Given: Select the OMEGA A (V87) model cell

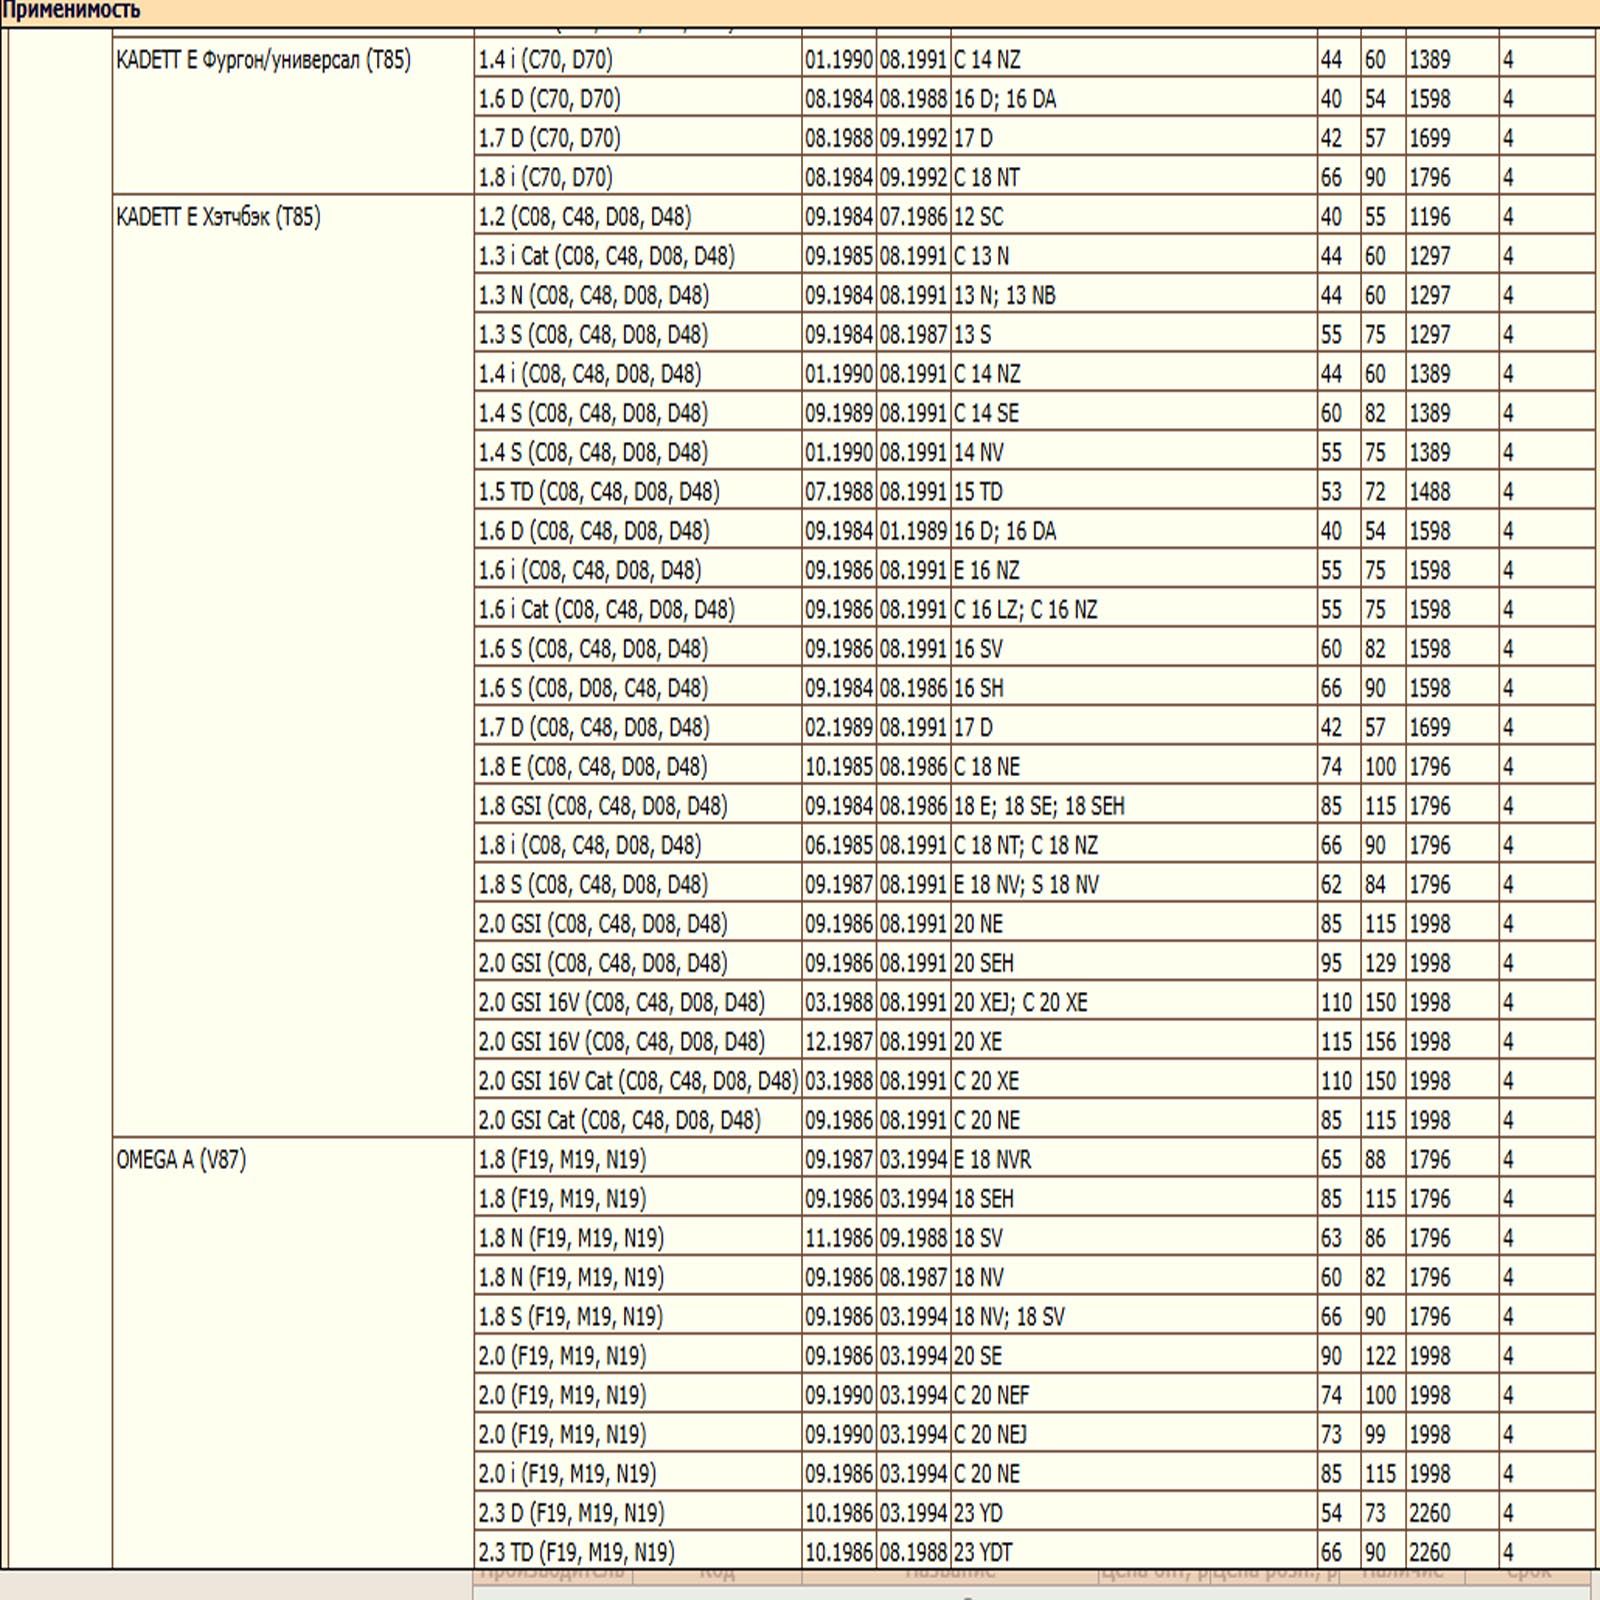Looking at the screenshot, I should click(x=181, y=1160).
